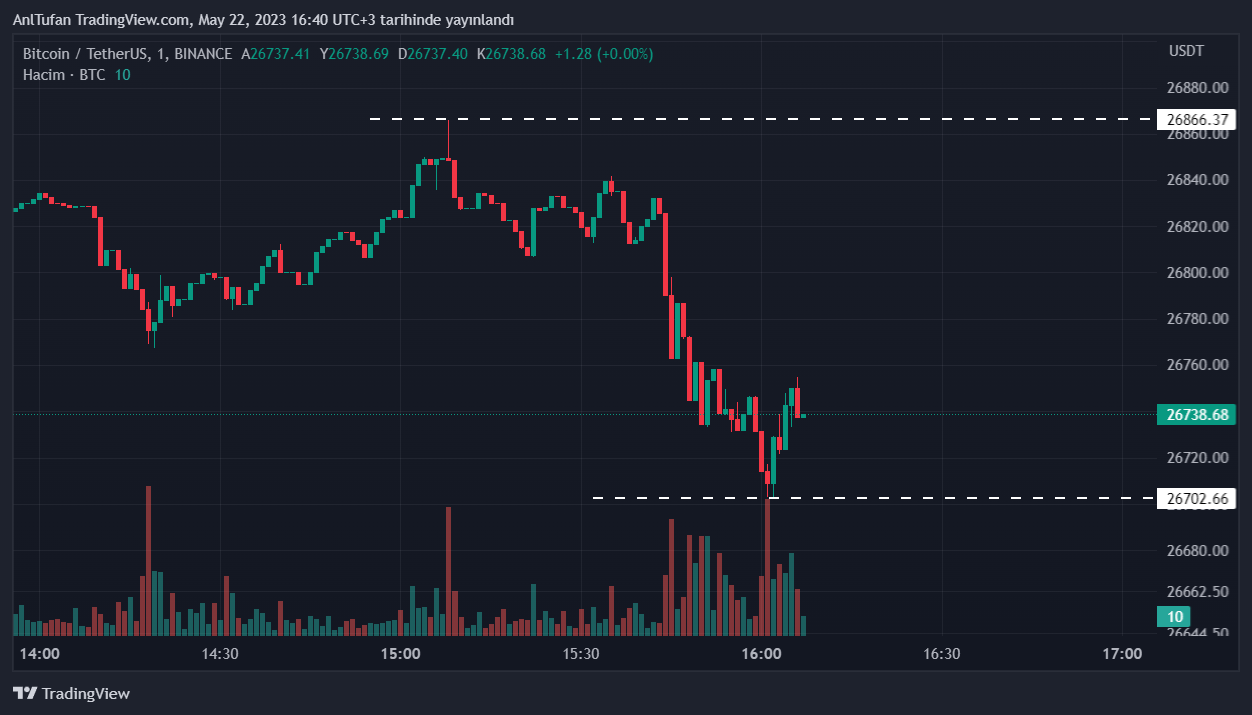
Task: Click the 15:00 time axis label
Action: 400,654
